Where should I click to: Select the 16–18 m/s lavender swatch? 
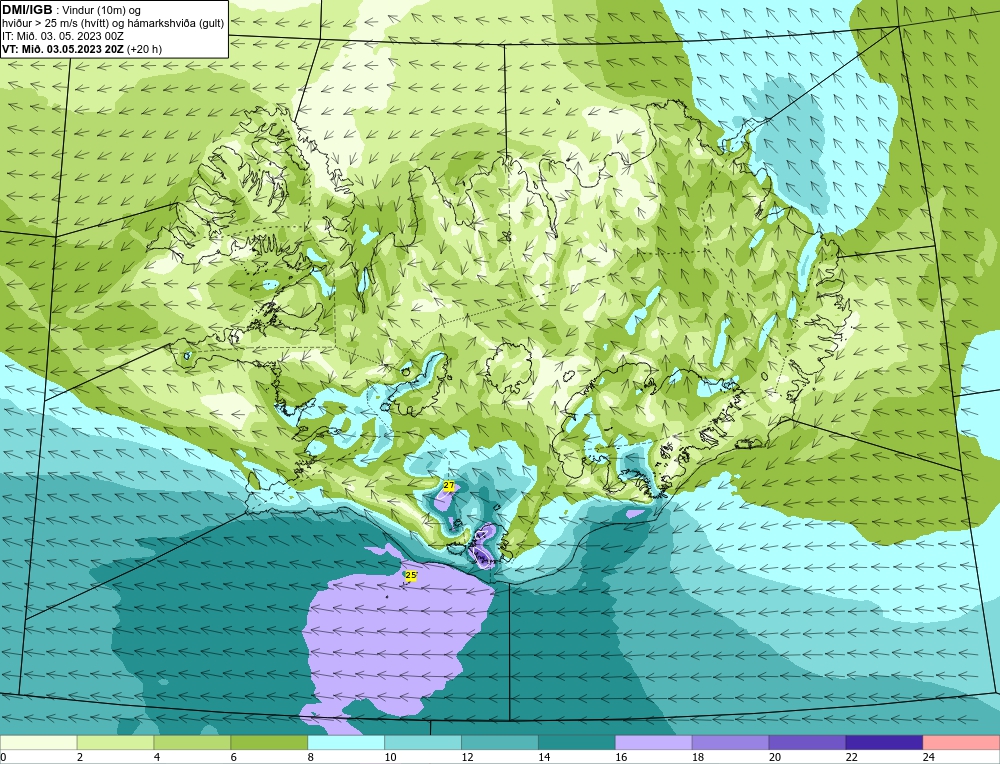pyautogui.click(x=654, y=743)
